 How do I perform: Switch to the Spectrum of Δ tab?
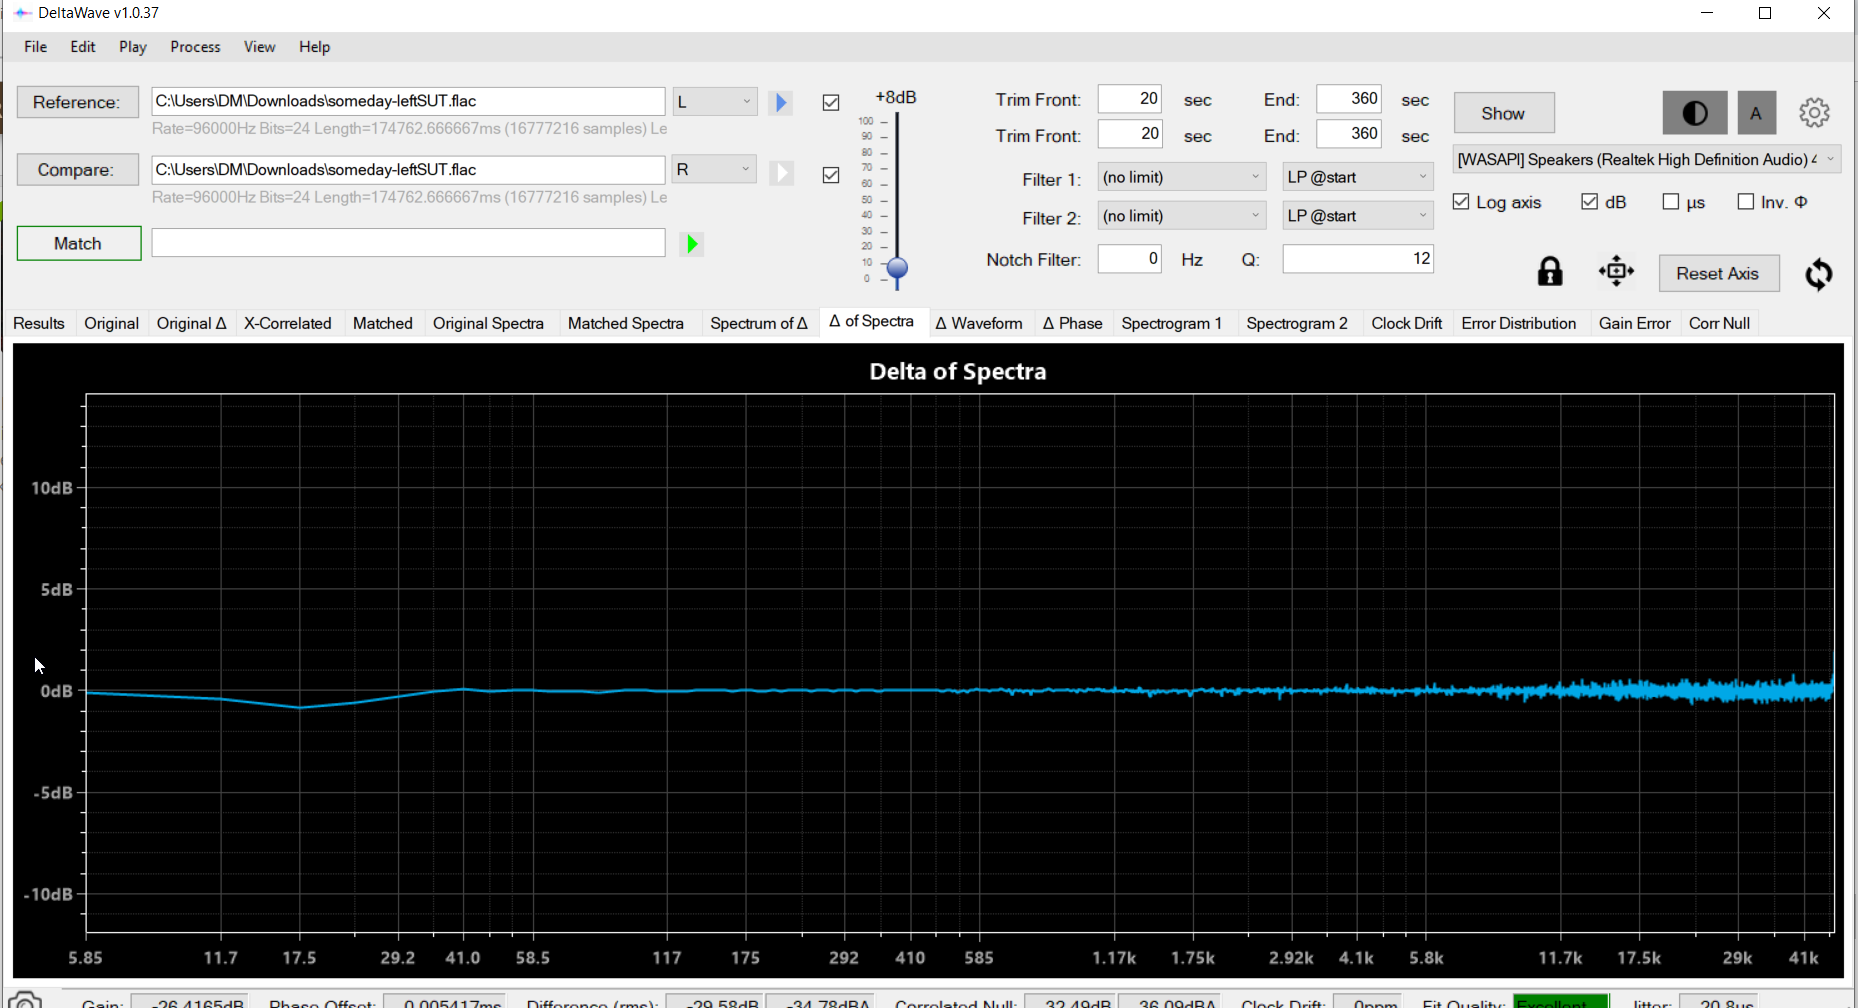[x=759, y=323]
